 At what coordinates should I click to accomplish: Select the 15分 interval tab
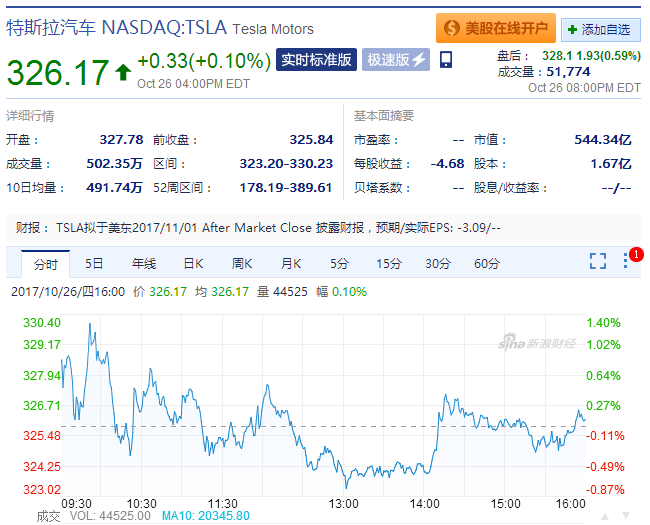point(389,264)
